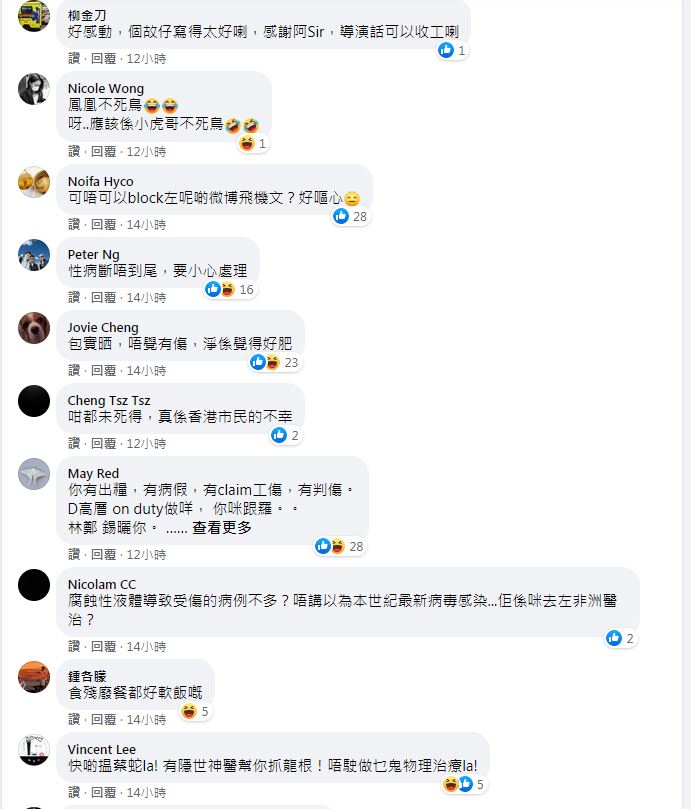The image size is (691, 809).
Task: Open Jovie Cheng's profile name link
Action: click(103, 328)
